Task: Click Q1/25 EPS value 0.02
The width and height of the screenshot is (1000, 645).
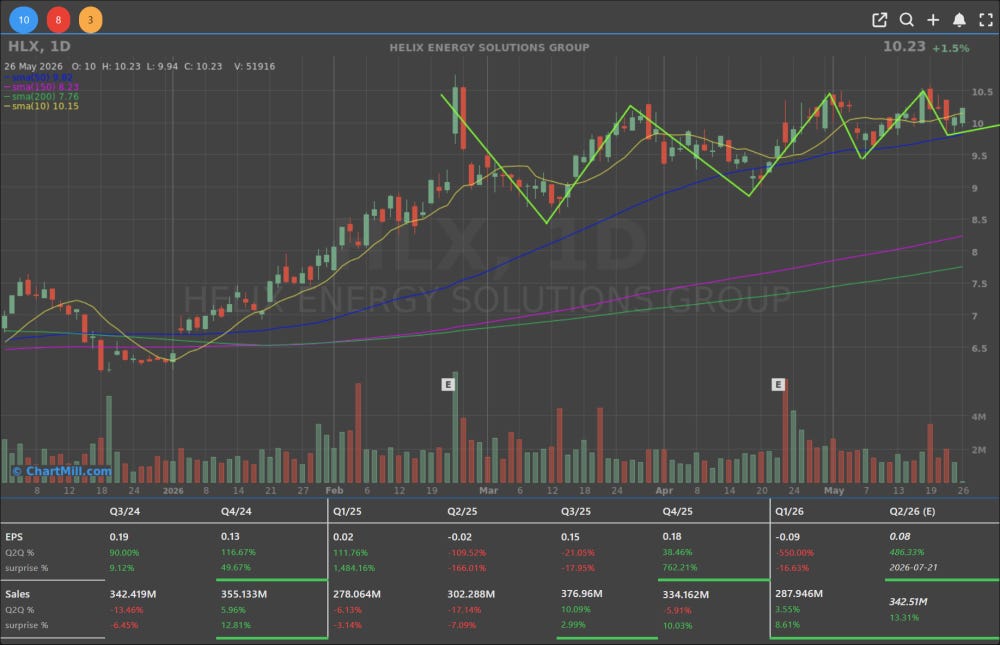Action: (342, 537)
